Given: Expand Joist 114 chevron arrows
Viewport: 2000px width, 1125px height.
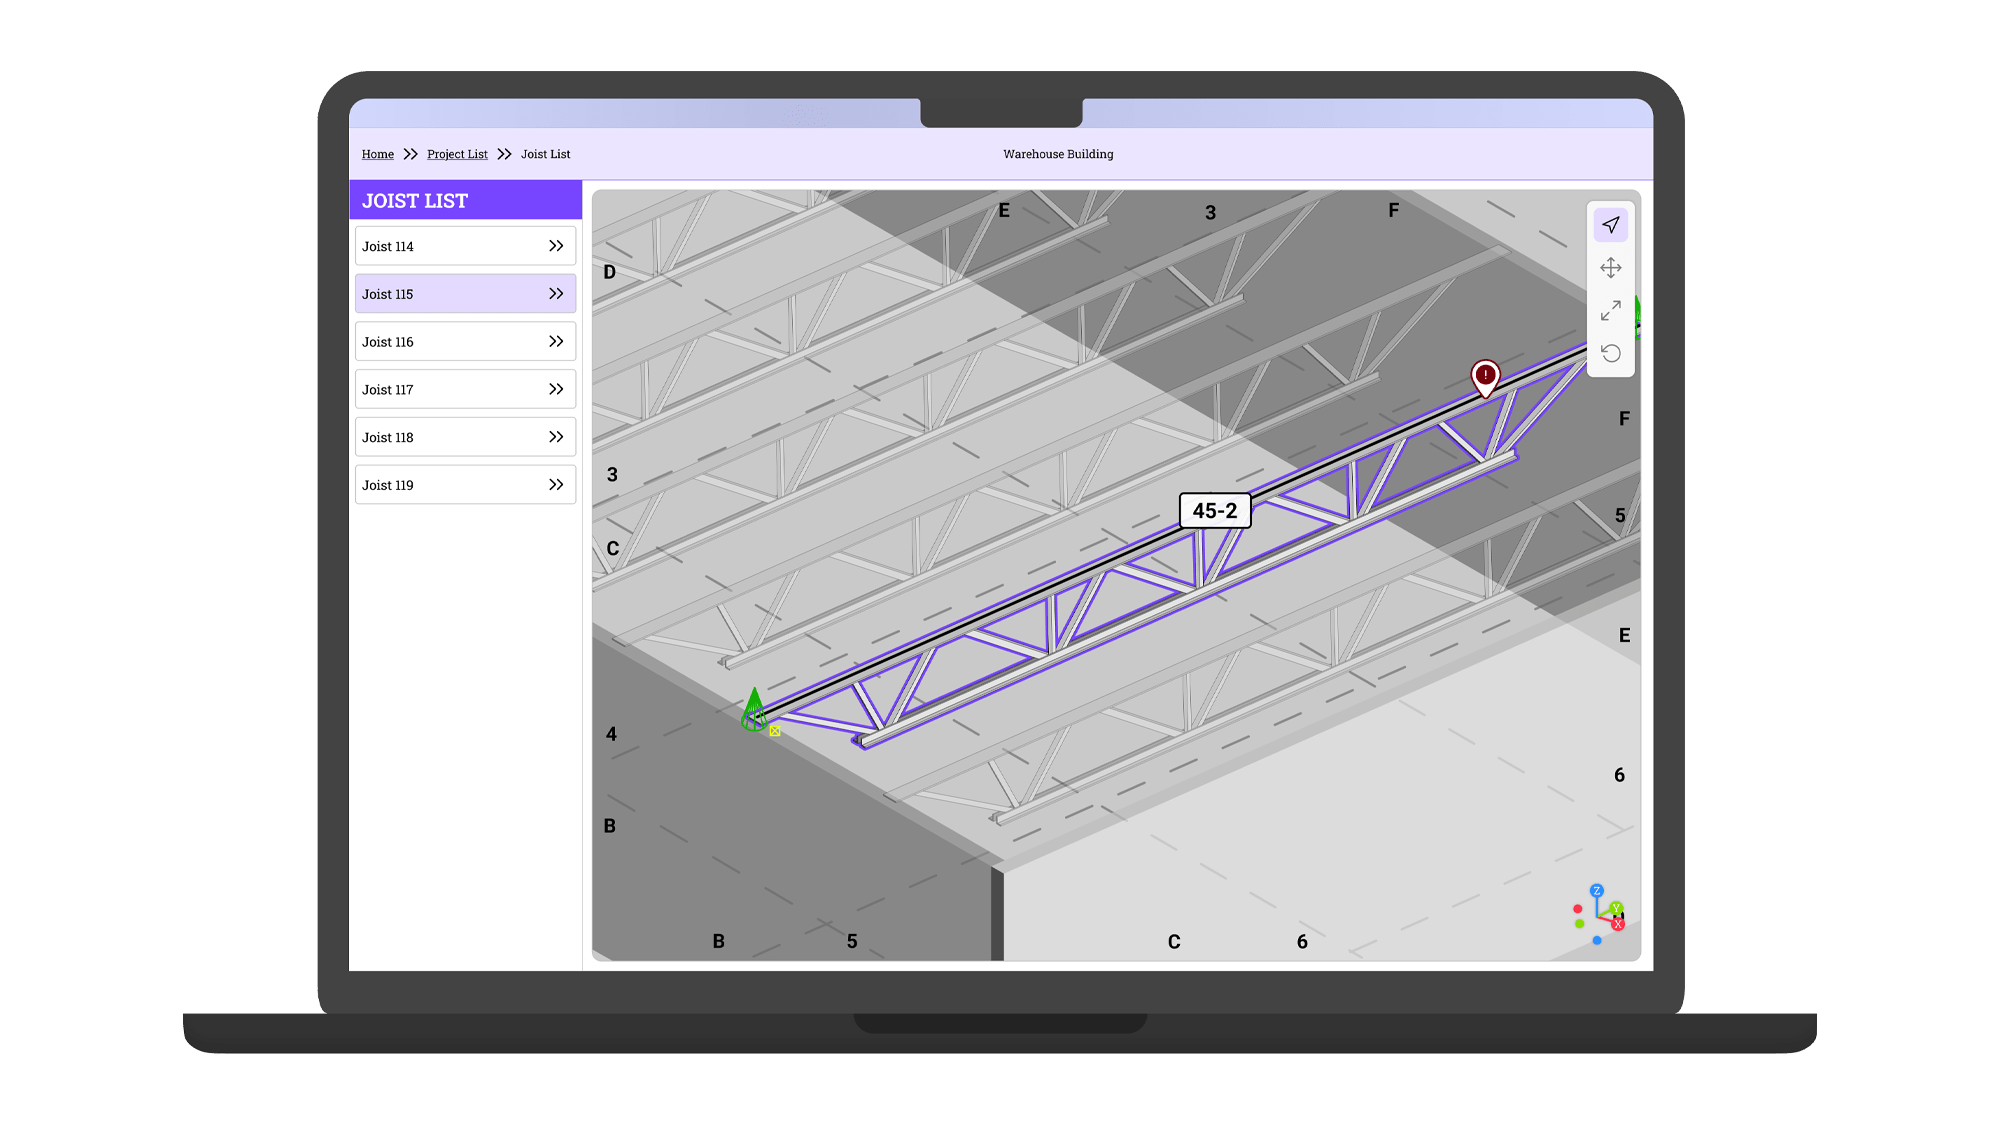Looking at the screenshot, I should point(556,246).
